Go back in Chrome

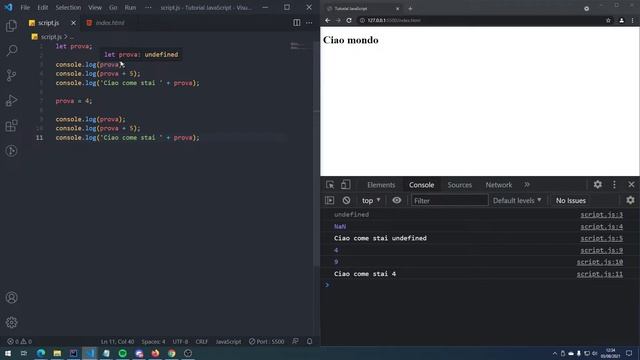pyautogui.click(x=328, y=20)
